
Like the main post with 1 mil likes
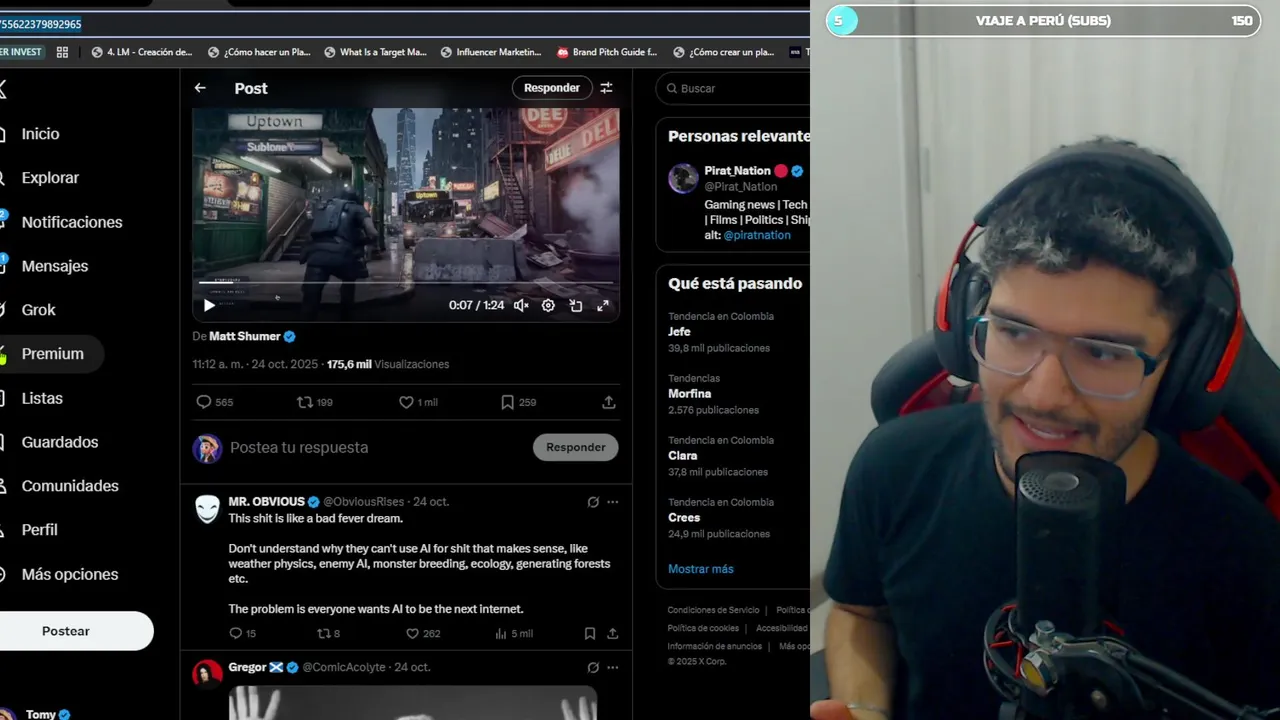pos(418,402)
